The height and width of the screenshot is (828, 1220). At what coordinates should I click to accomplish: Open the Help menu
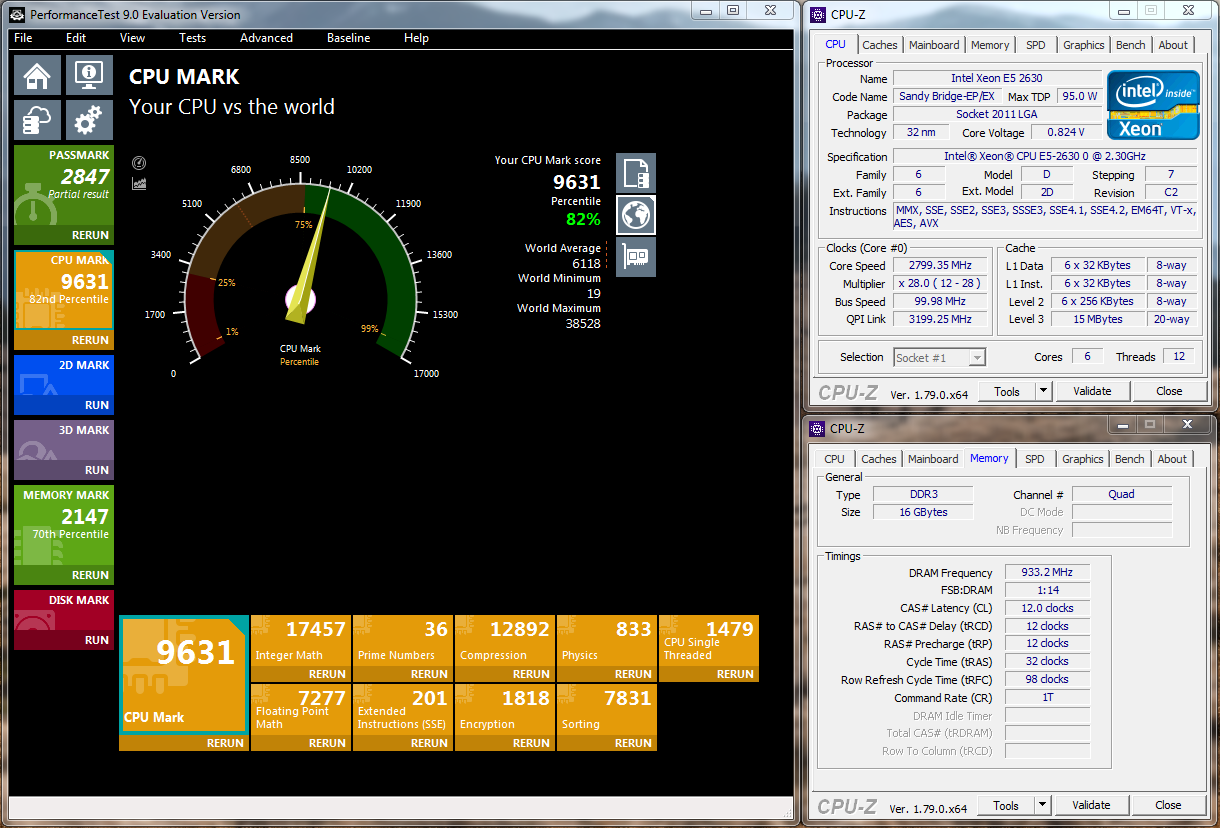(416, 38)
